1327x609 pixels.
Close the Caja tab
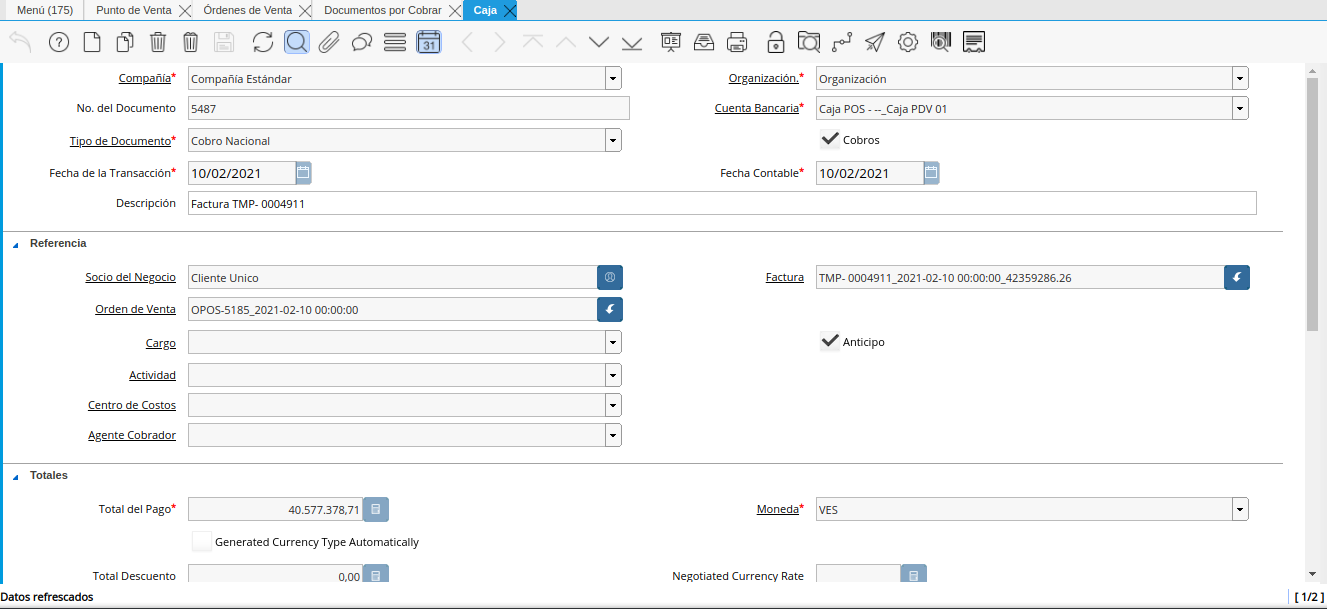coord(510,11)
